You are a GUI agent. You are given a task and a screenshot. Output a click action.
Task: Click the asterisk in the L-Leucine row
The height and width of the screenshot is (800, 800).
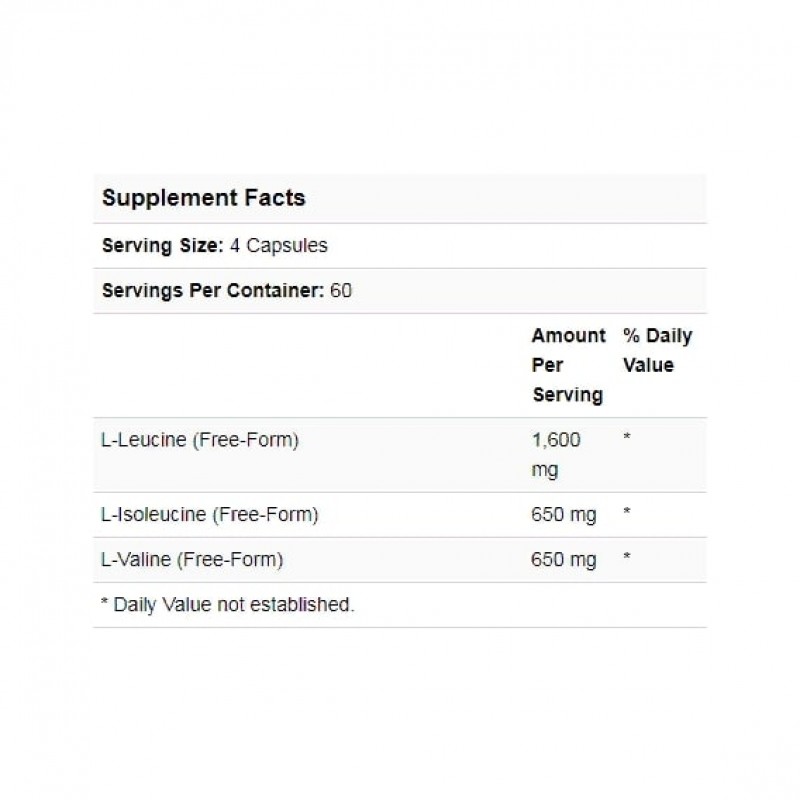coord(627,438)
